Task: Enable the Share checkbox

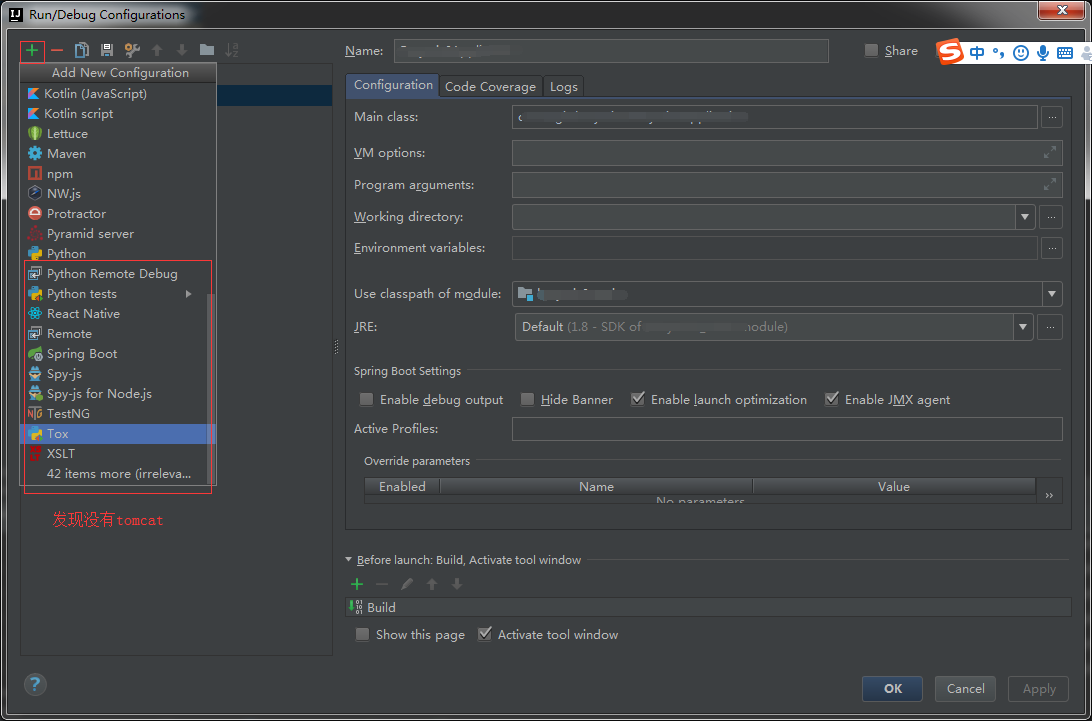Action: (x=869, y=50)
